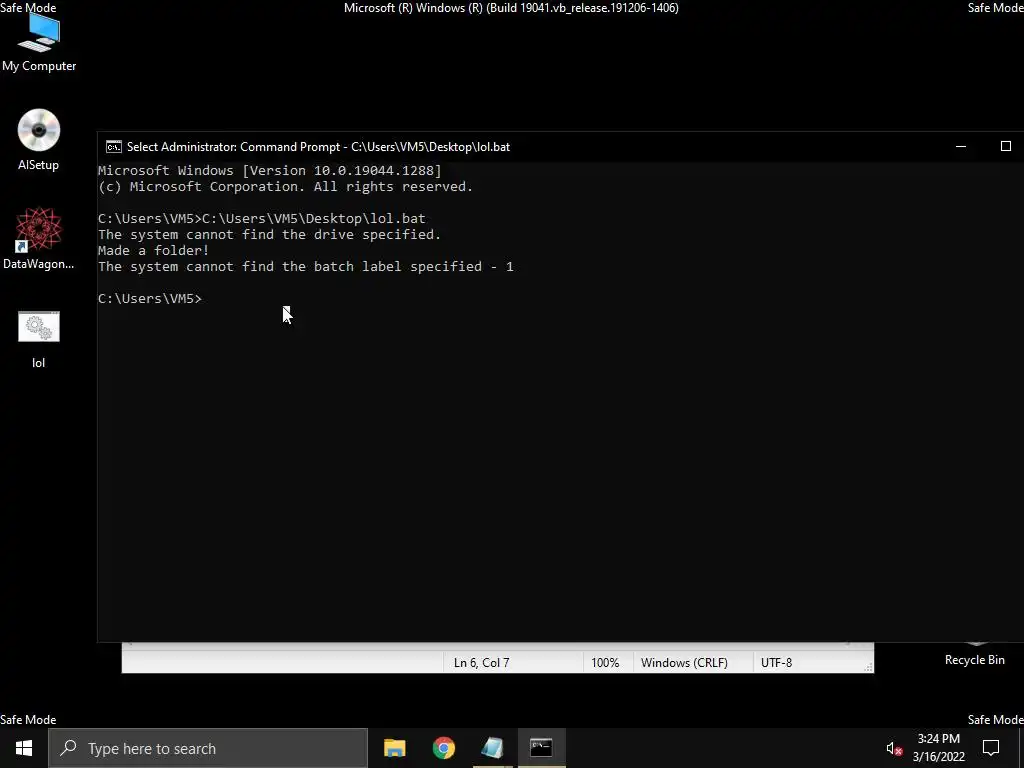Open File Explorer from the taskbar
The width and height of the screenshot is (1024, 768).
pos(394,748)
